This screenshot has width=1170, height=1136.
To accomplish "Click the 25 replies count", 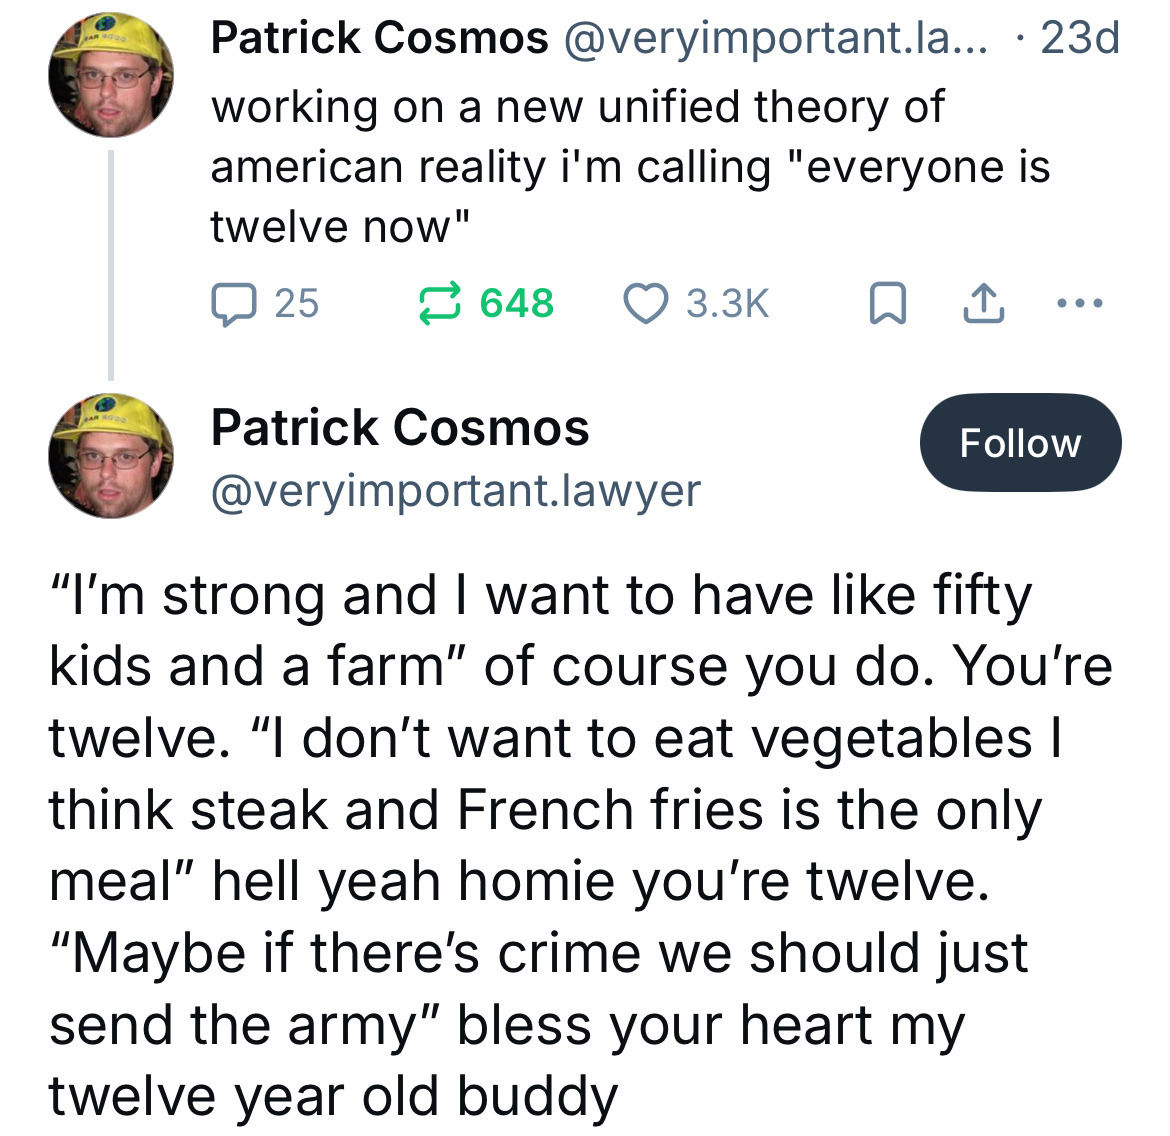I will [297, 304].
